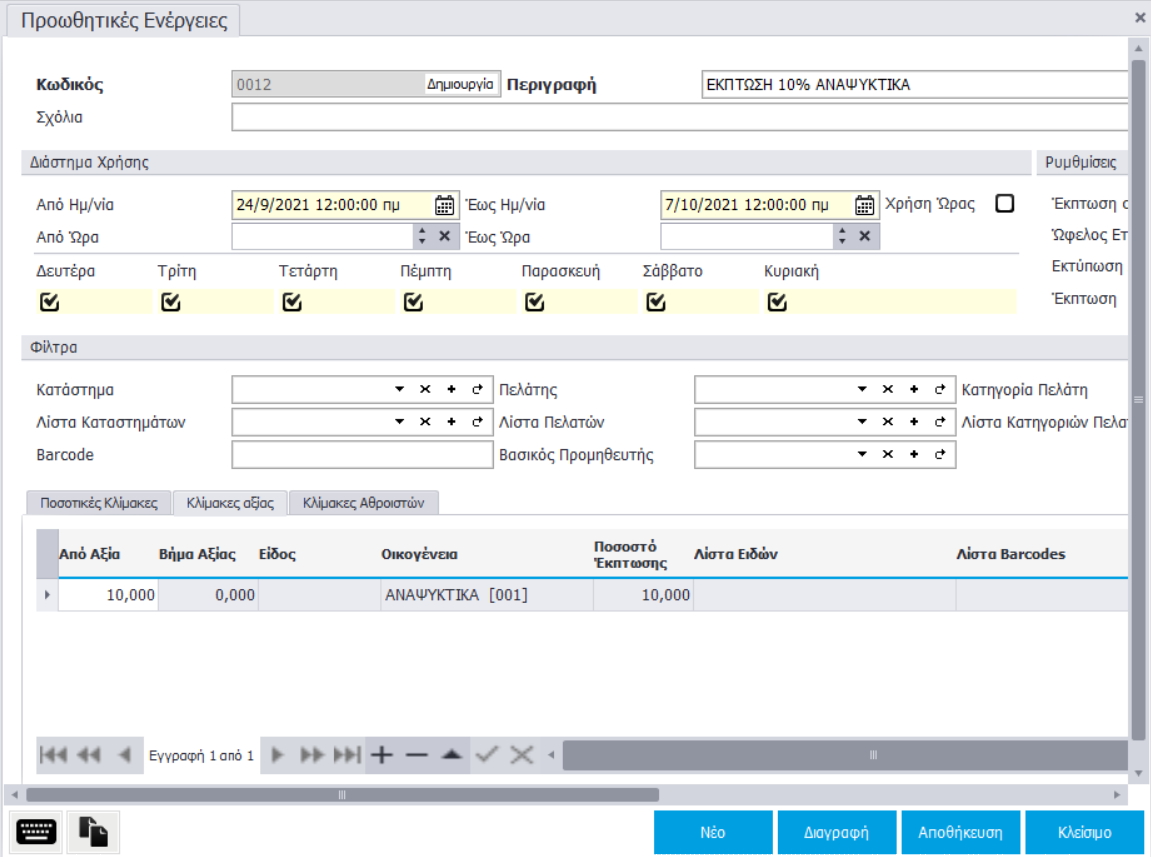Expand the Κατάστημα dropdown

click(399, 390)
